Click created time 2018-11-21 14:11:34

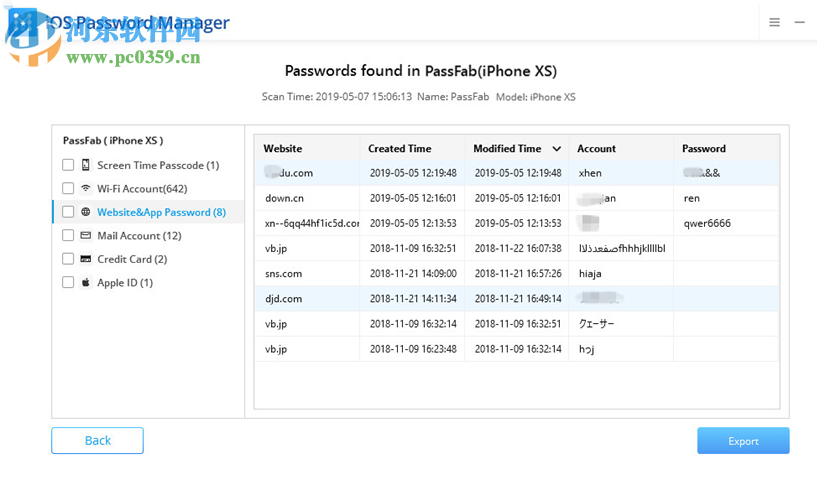pos(413,299)
